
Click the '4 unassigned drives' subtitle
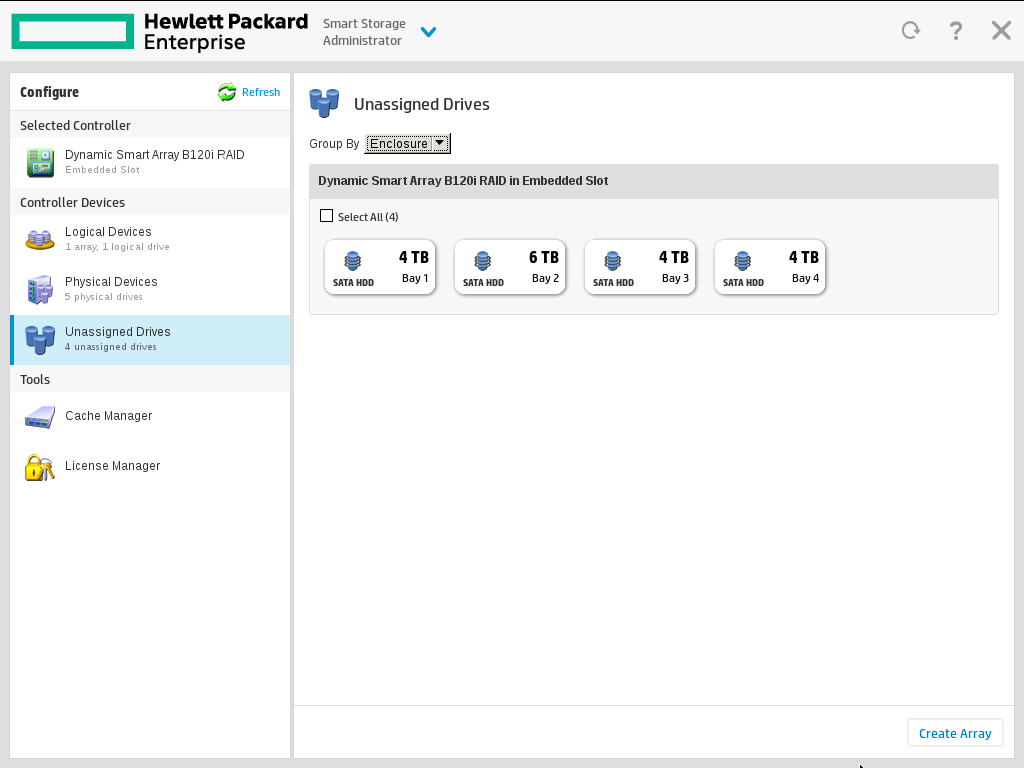coord(110,347)
